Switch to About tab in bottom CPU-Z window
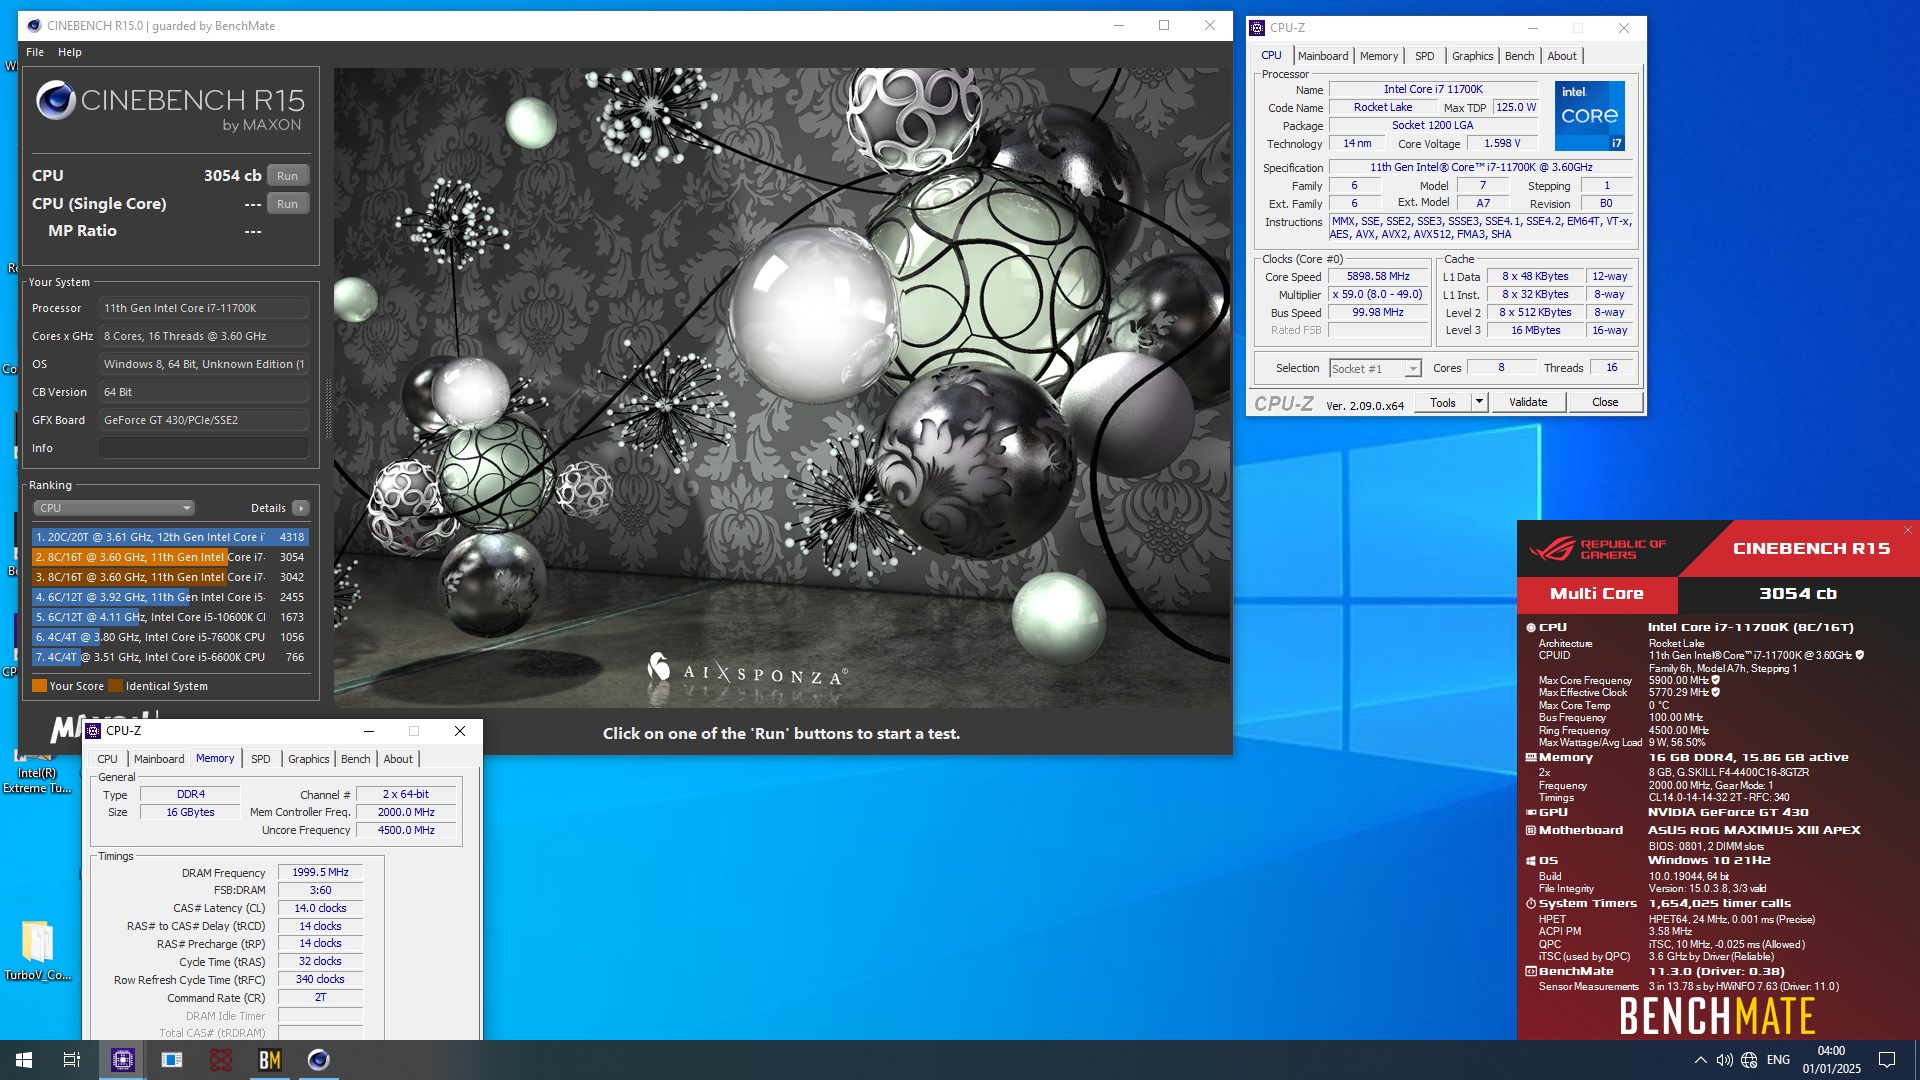Image resolution: width=1920 pixels, height=1080 pixels. (x=398, y=759)
